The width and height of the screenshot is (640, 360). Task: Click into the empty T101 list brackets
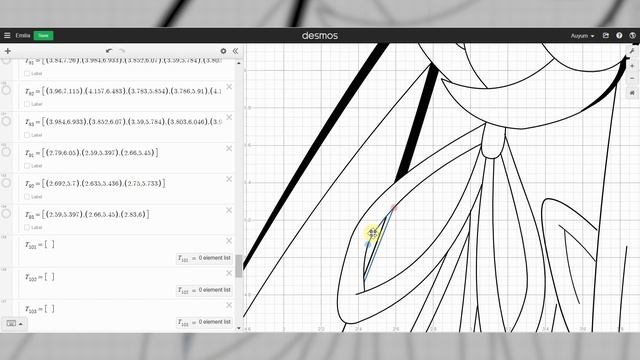(x=49, y=244)
